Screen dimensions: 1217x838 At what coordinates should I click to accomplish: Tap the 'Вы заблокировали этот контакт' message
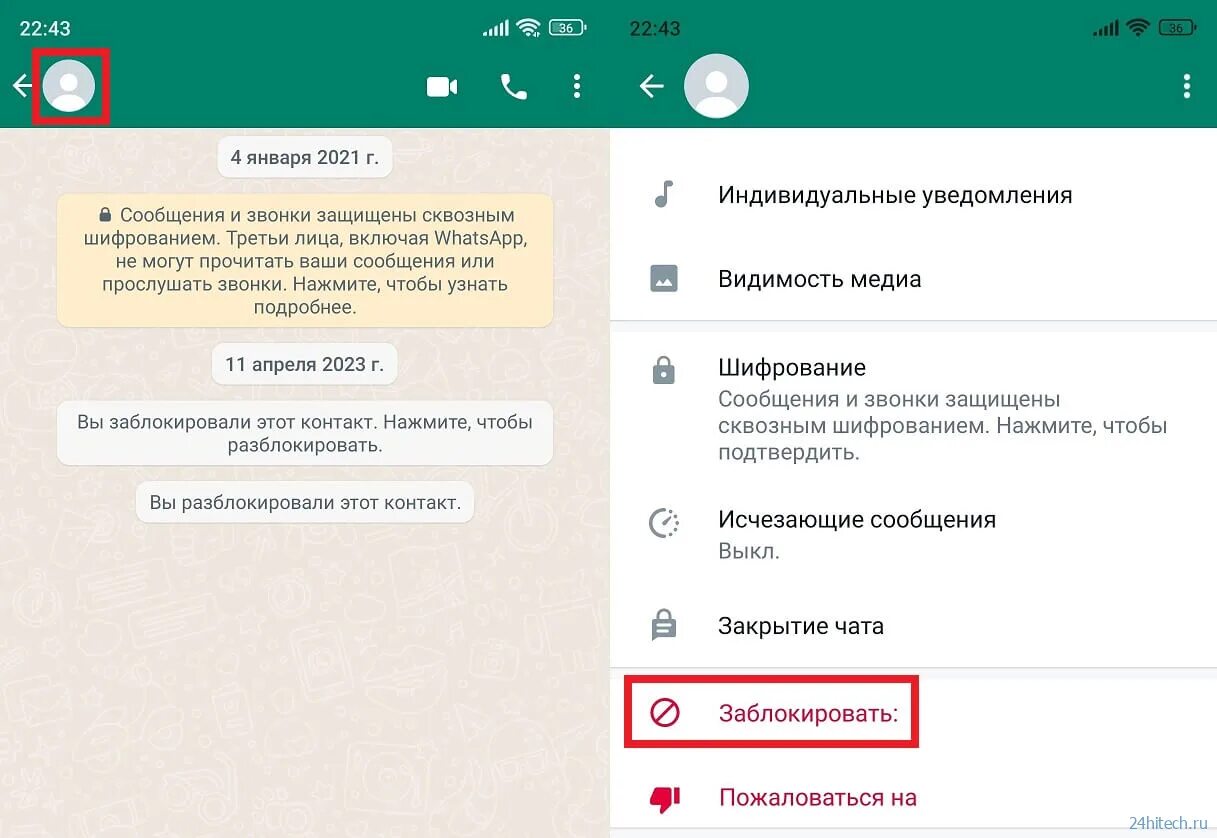pos(305,433)
